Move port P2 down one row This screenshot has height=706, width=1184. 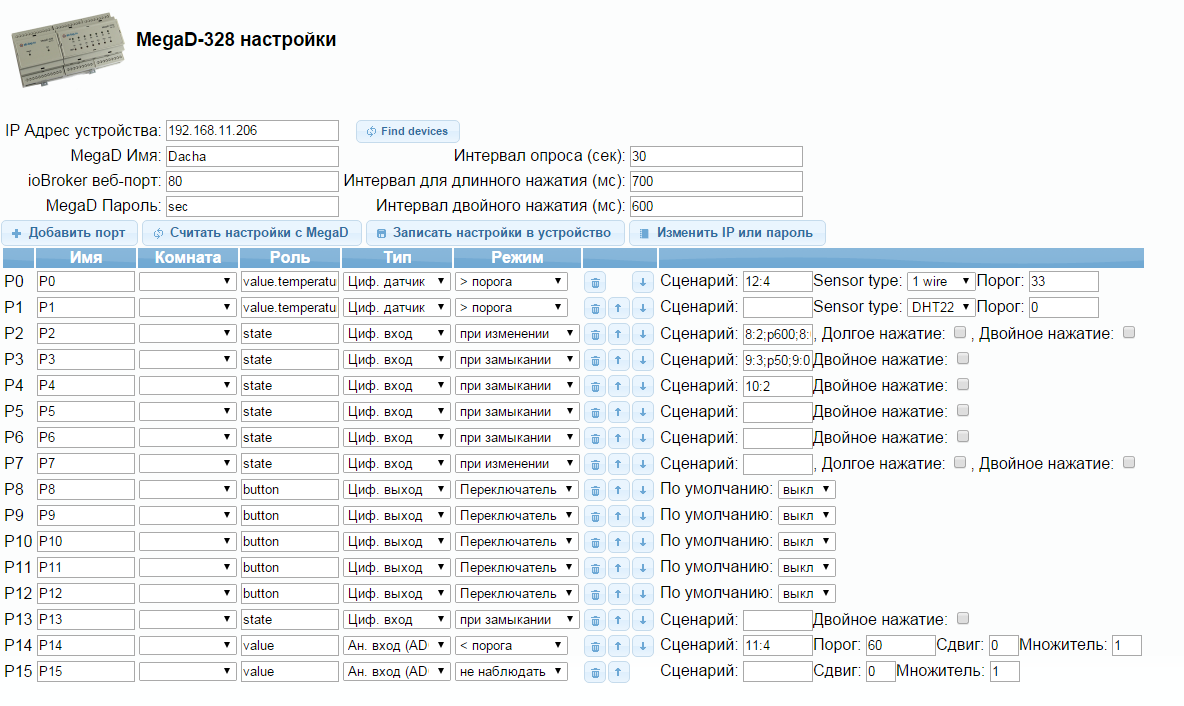coord(643,335)
